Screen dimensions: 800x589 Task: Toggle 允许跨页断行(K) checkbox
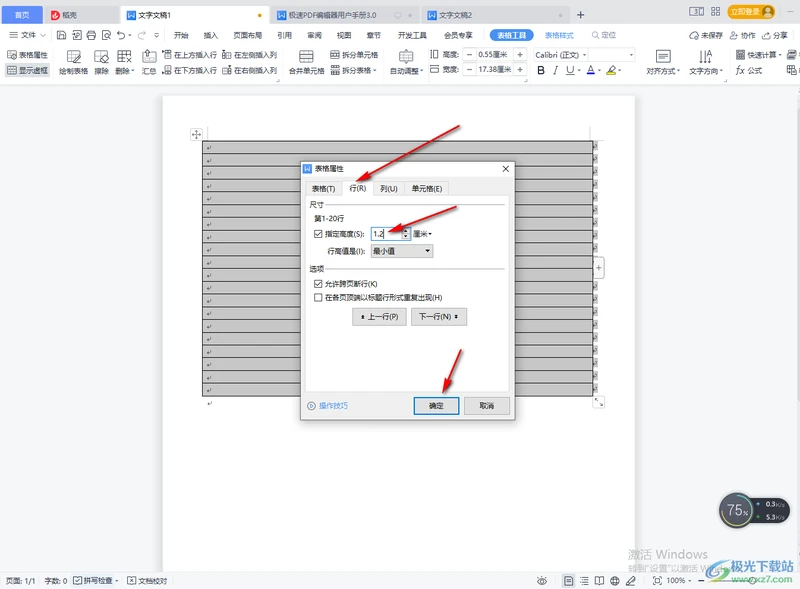point(318,284)
